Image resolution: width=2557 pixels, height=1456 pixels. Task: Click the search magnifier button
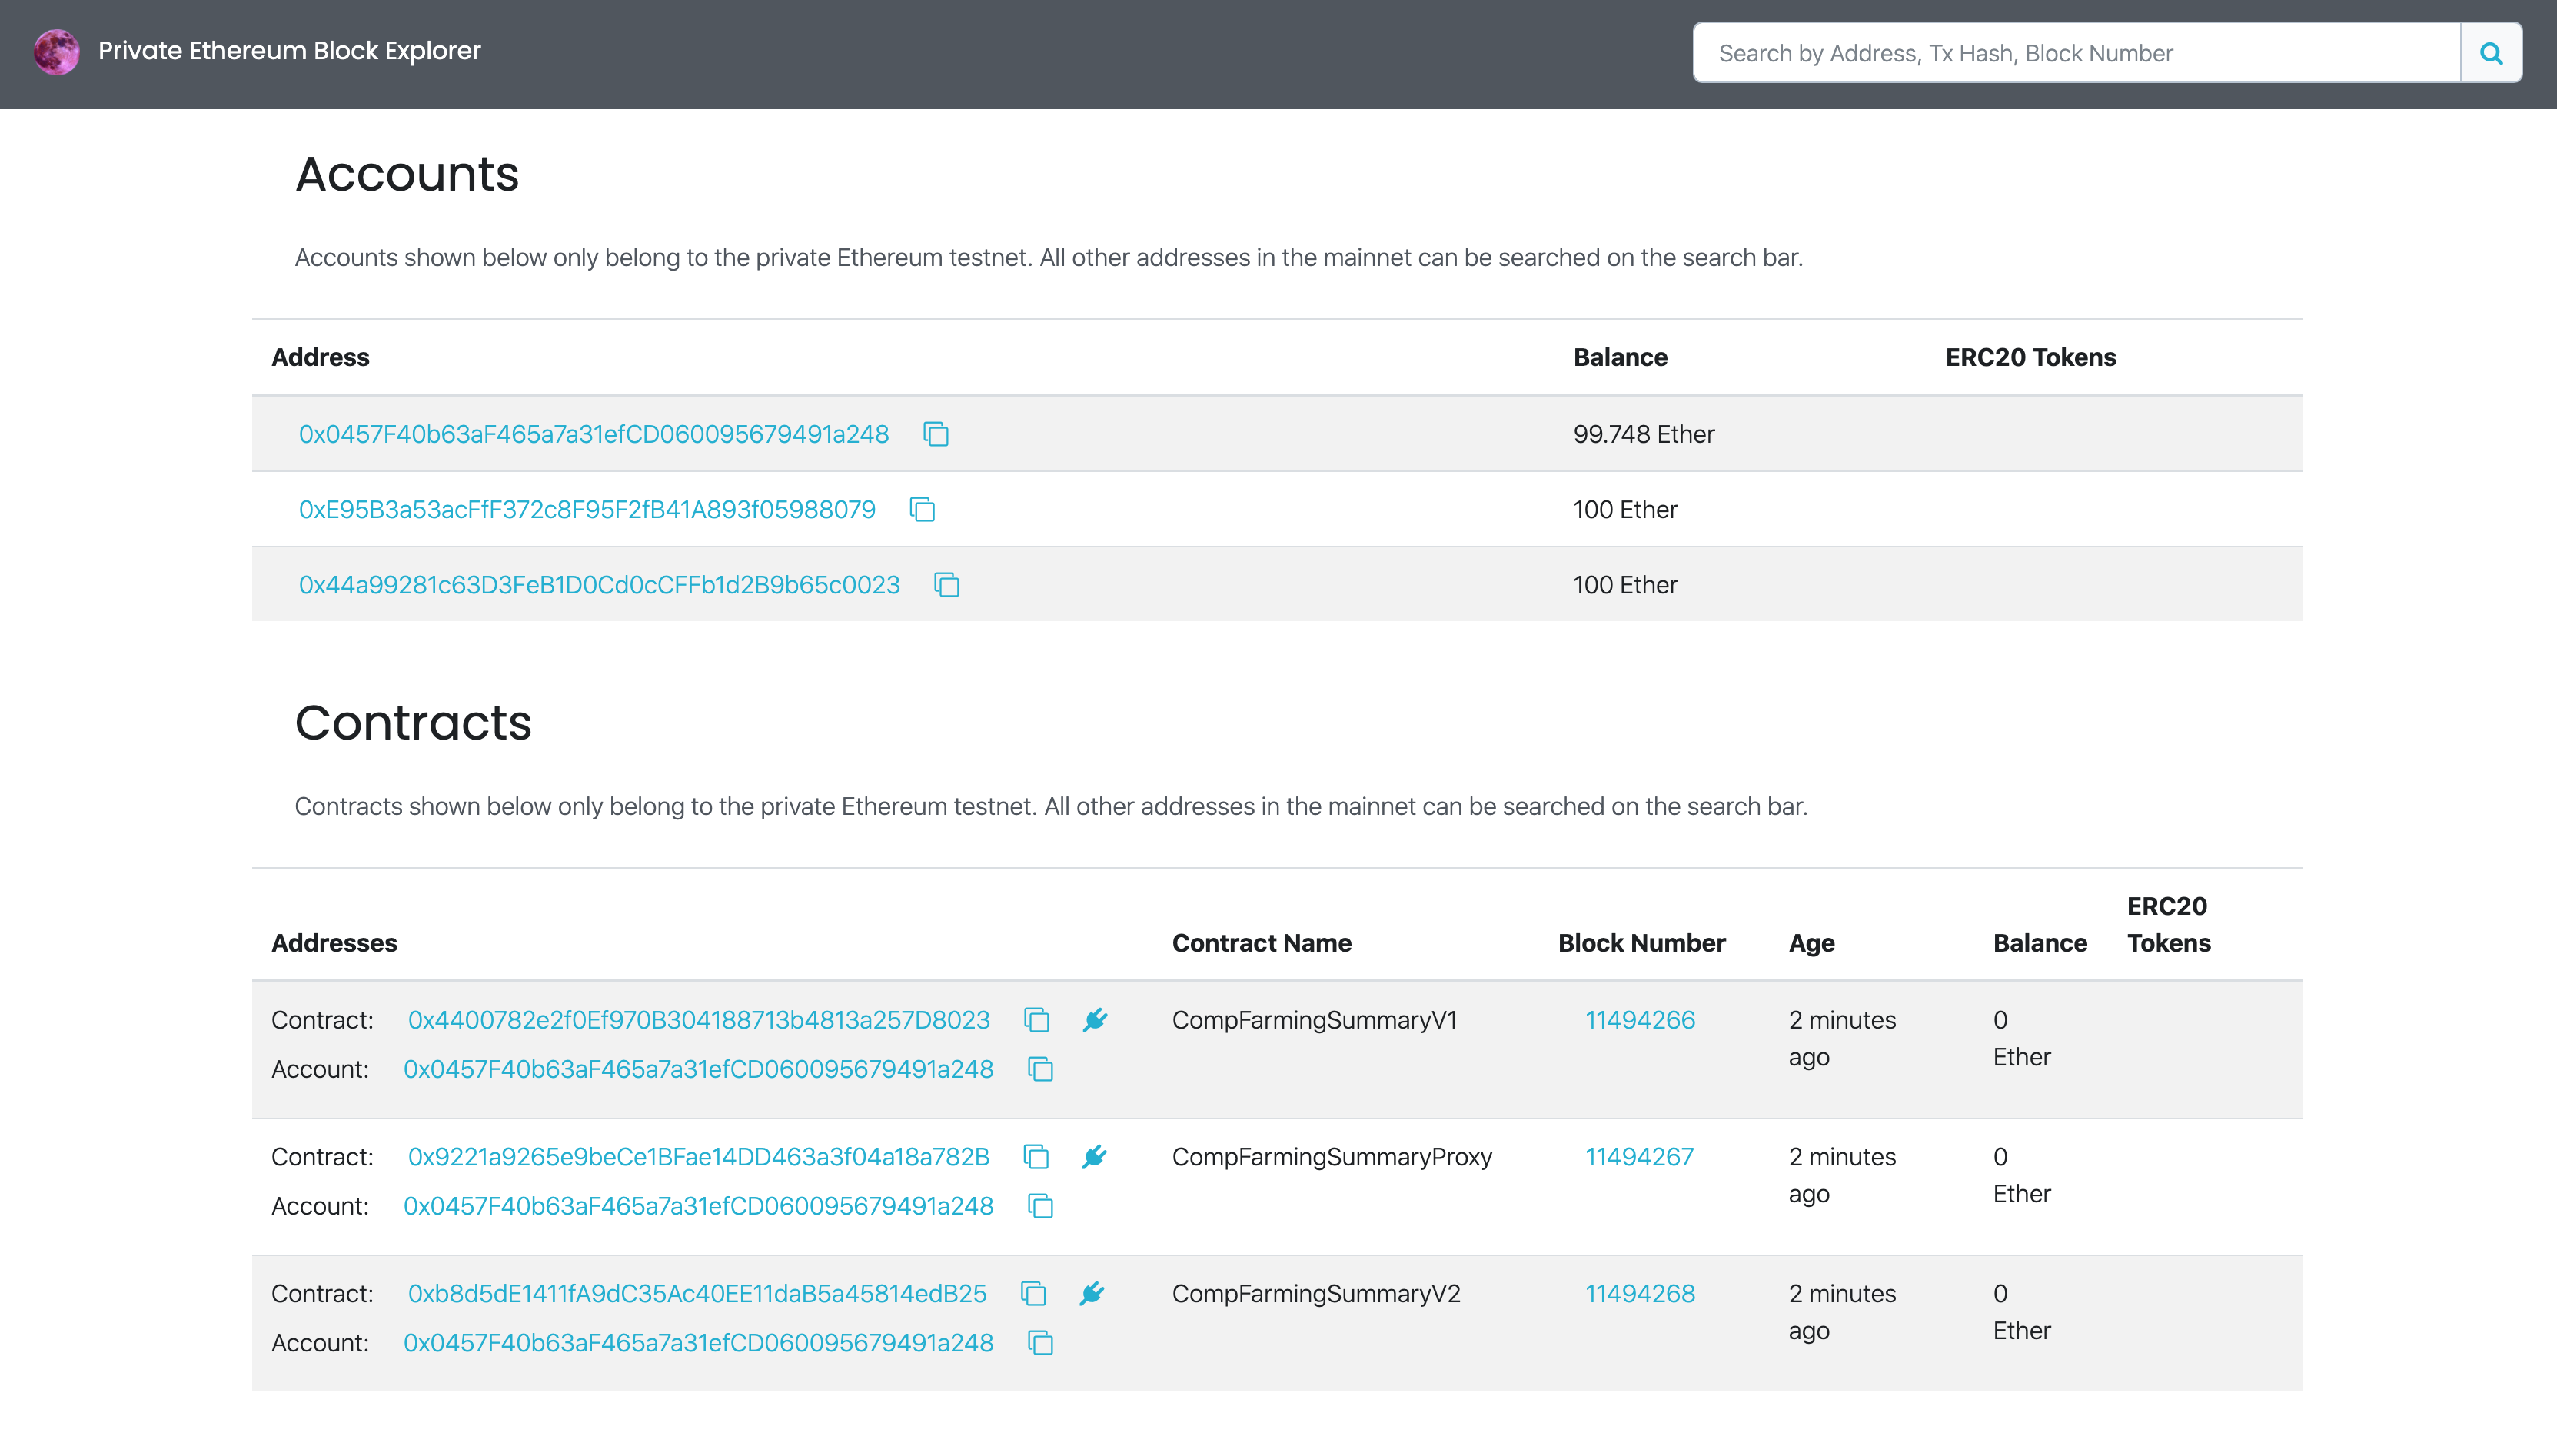[2490, 53]
